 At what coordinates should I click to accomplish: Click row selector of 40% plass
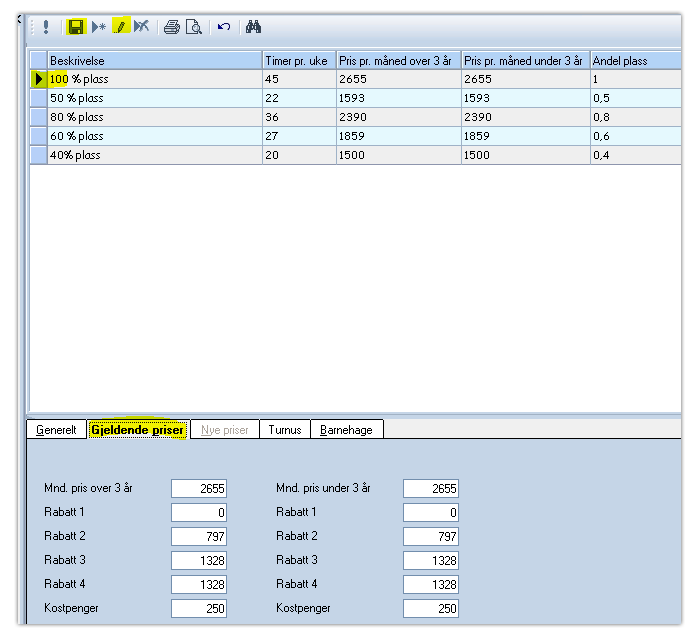(39, 155)
